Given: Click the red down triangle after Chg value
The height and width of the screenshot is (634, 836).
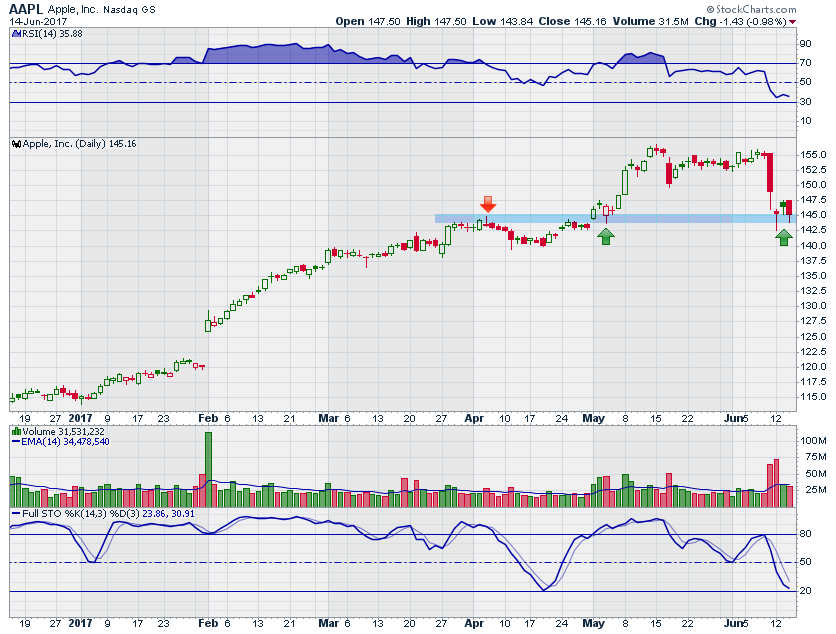Looking at the screenshot, I should [x=793, y=22].
